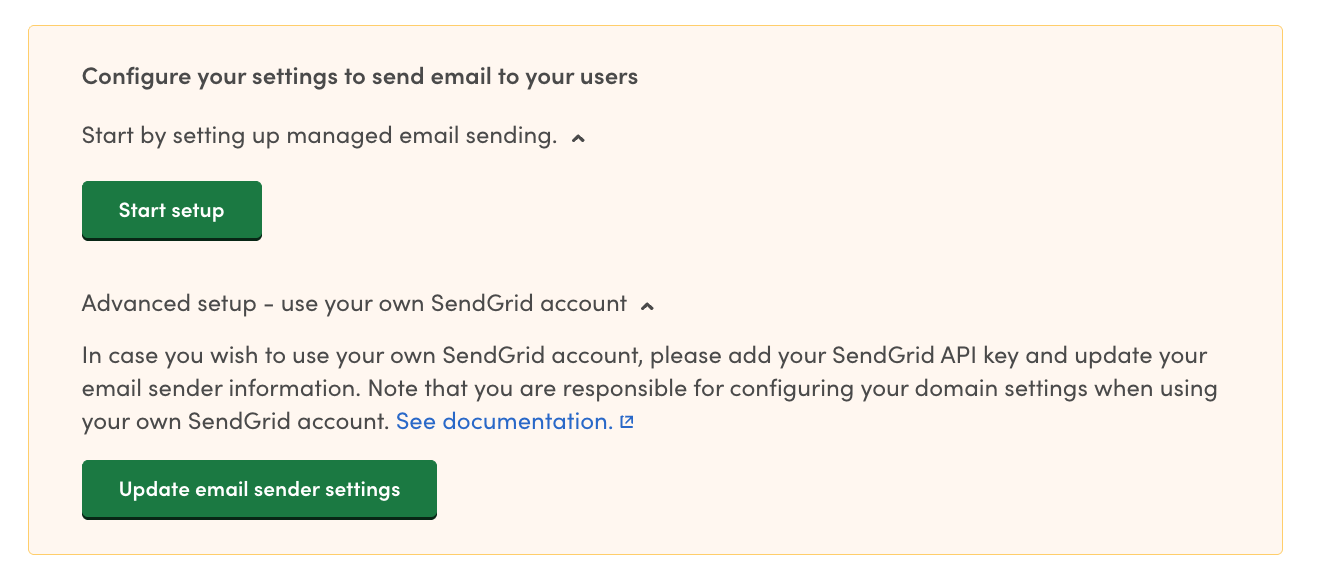Click the word "documentation" in the blue link
The image size is (1320, 584).
527,421
